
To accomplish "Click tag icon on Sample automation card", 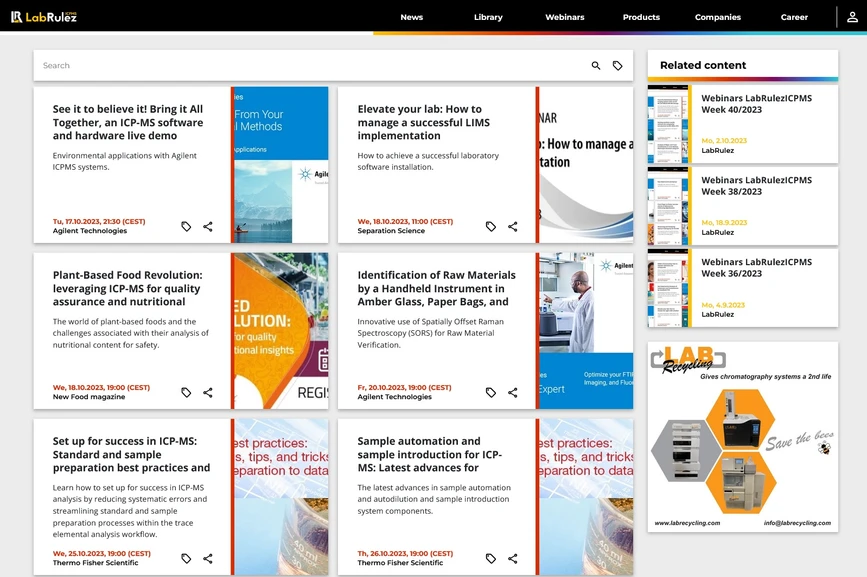I will (491, 559).
